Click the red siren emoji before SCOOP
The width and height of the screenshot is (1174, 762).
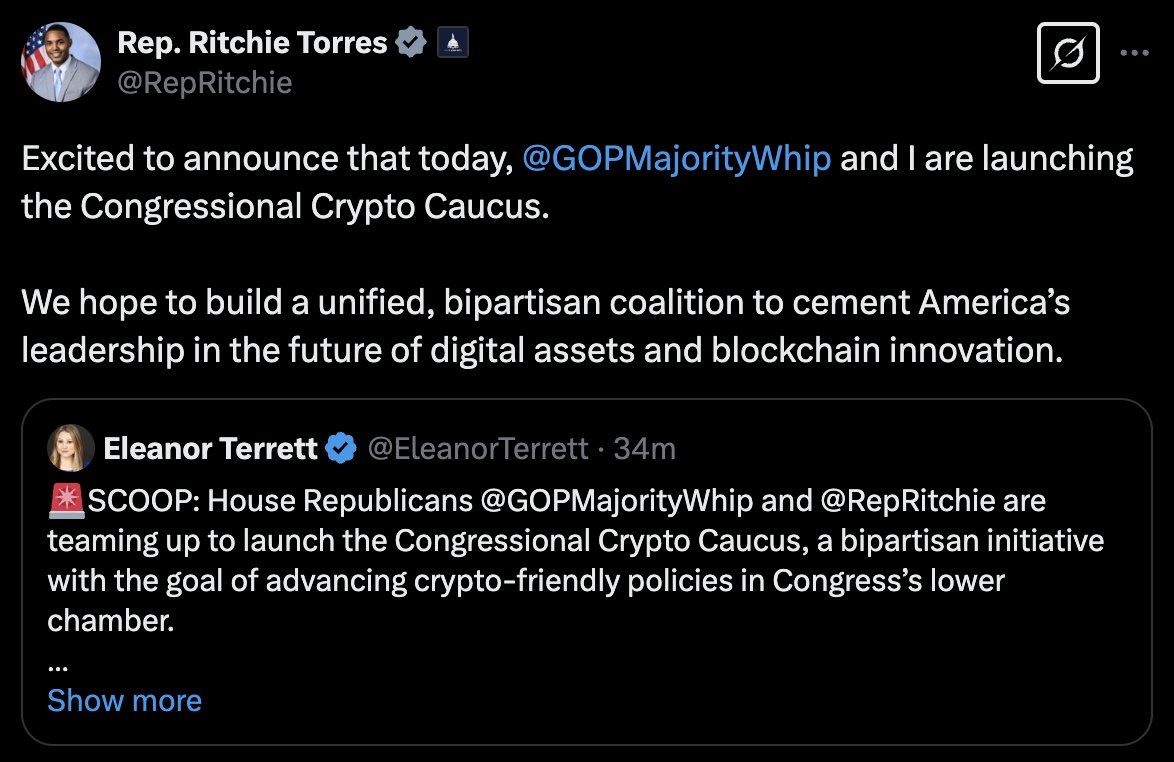(67, 501)
